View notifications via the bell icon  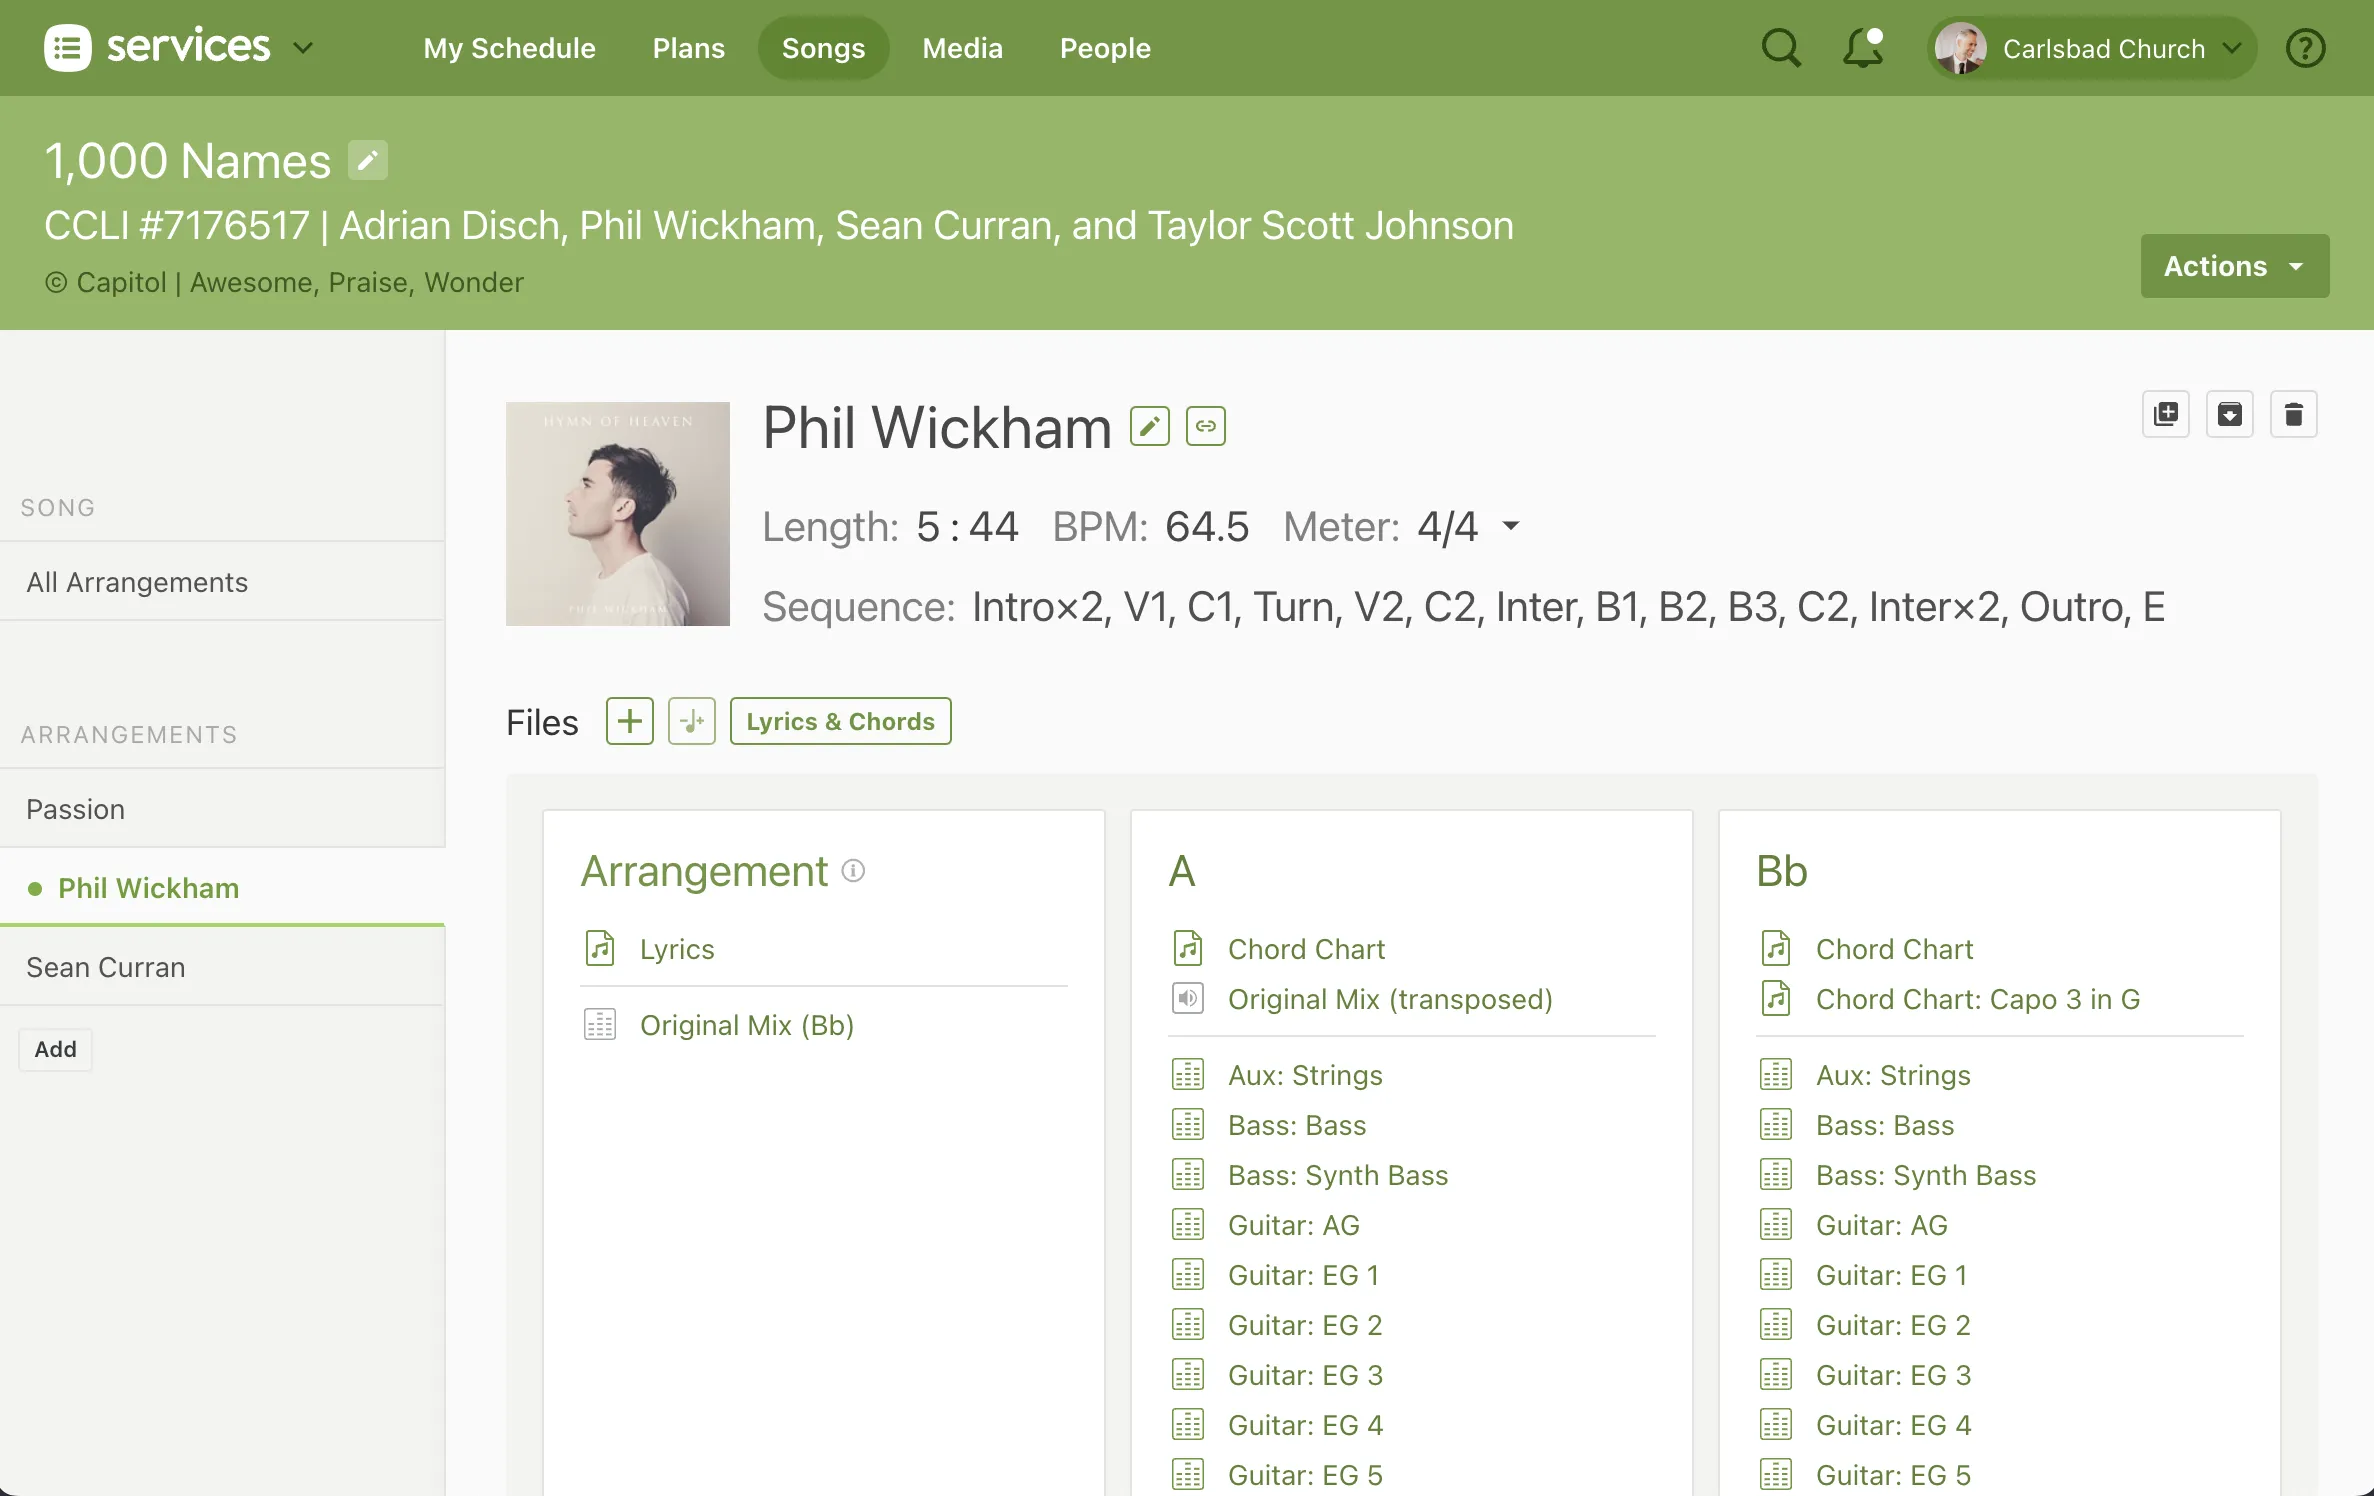tap(1862, 48)
